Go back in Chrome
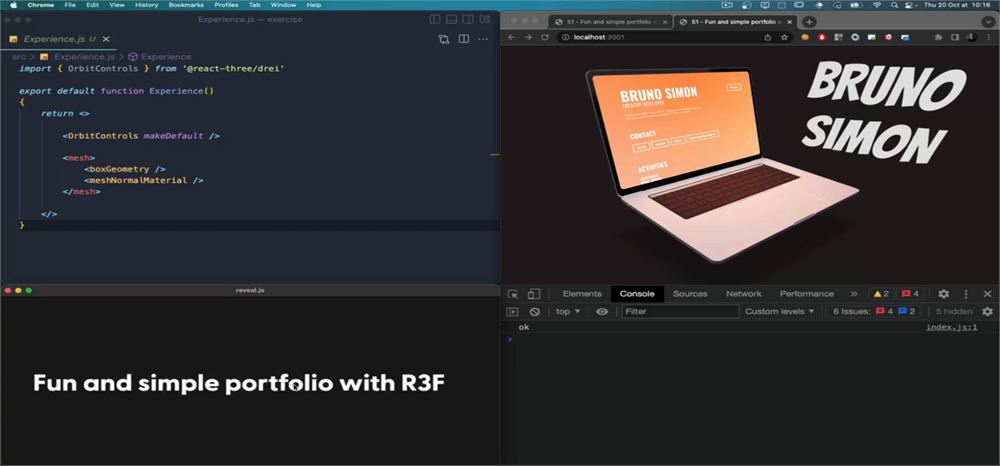The width and height of the screenshot is (1000, 466). click(511, 38)
